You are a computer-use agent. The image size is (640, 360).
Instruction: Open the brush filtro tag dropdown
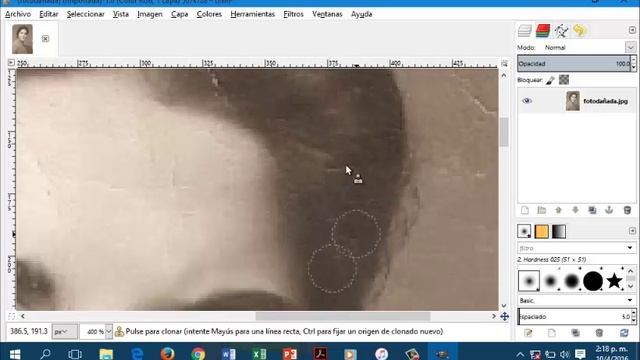[x=630, y=248]
